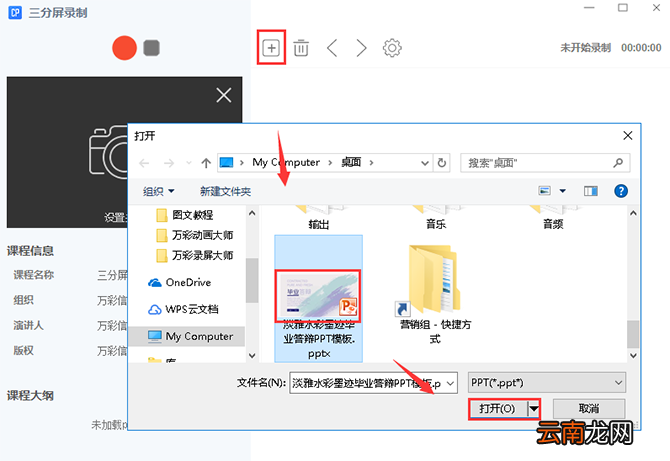The height and width of the screenshot is (461, 670).
Task: Select the 音频 folder
Action: [x=553, y=219]
